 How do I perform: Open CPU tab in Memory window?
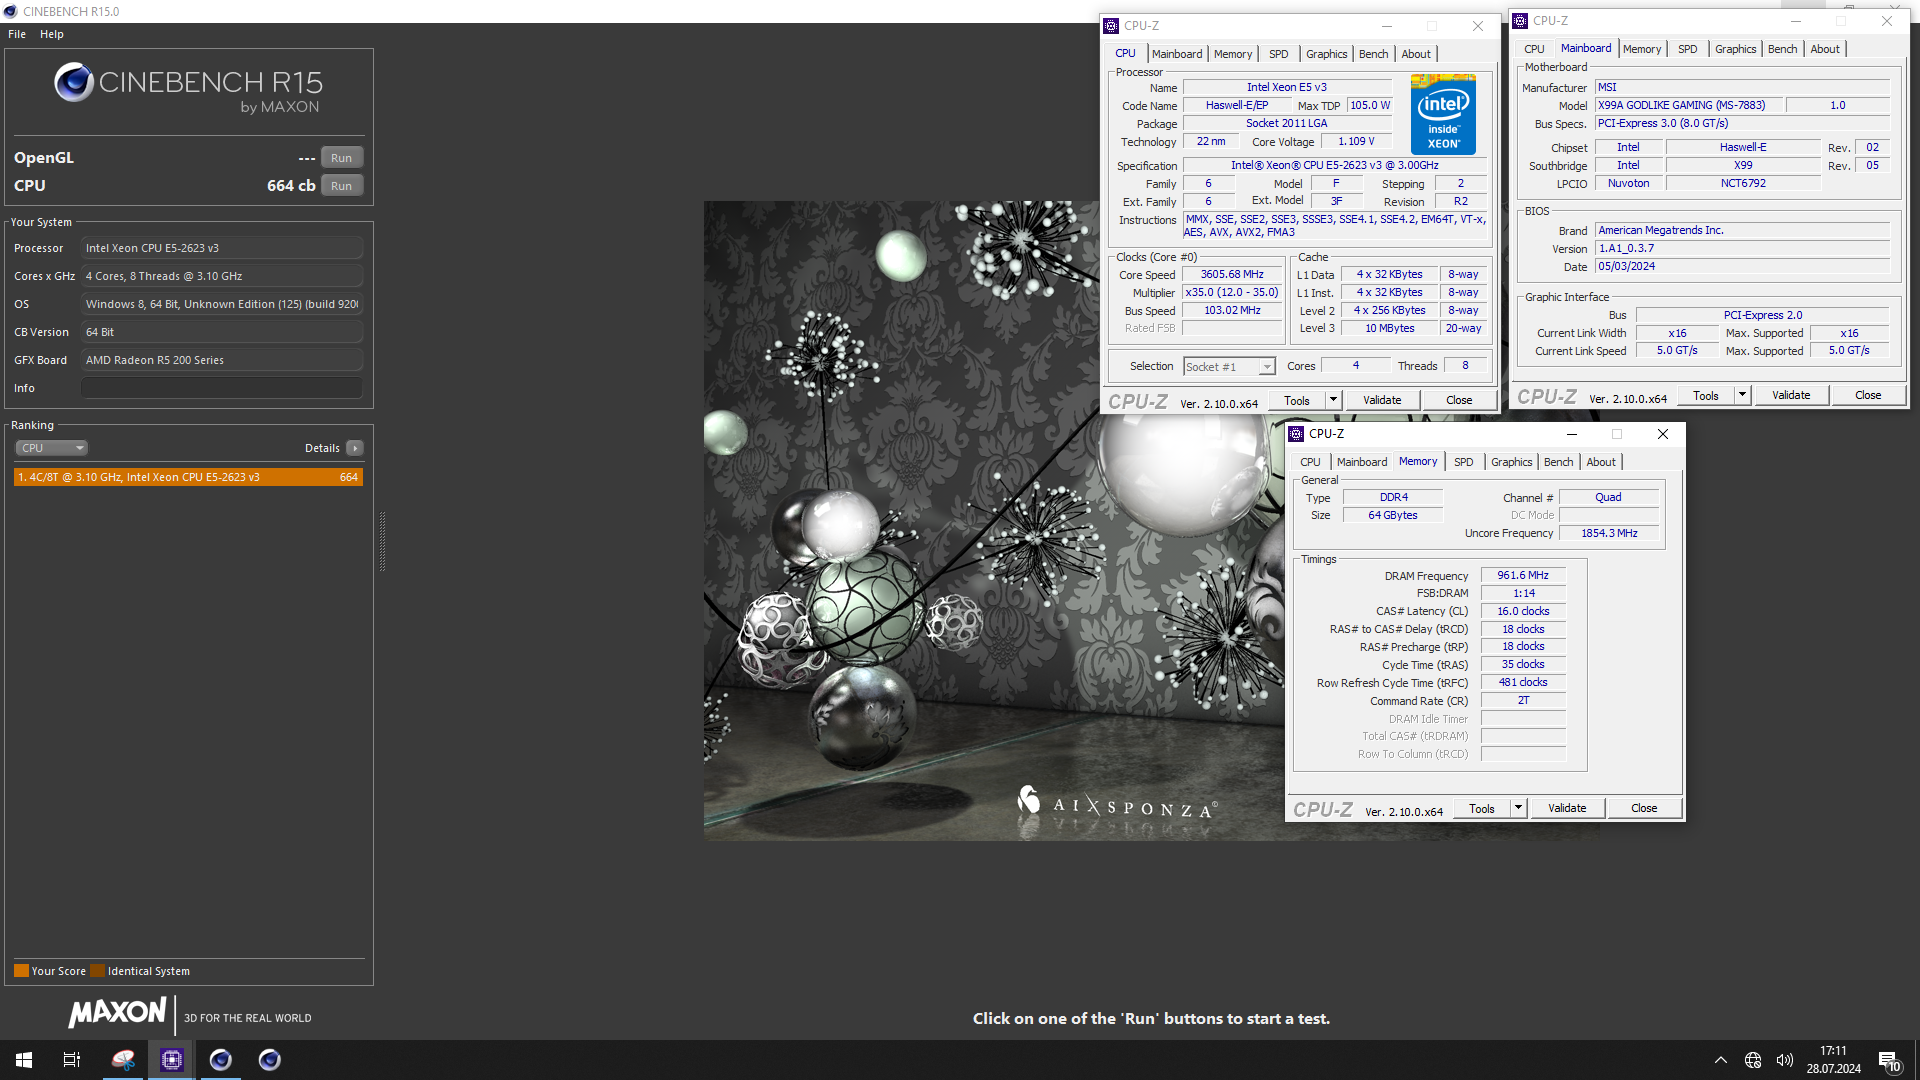click(1311, 462)
